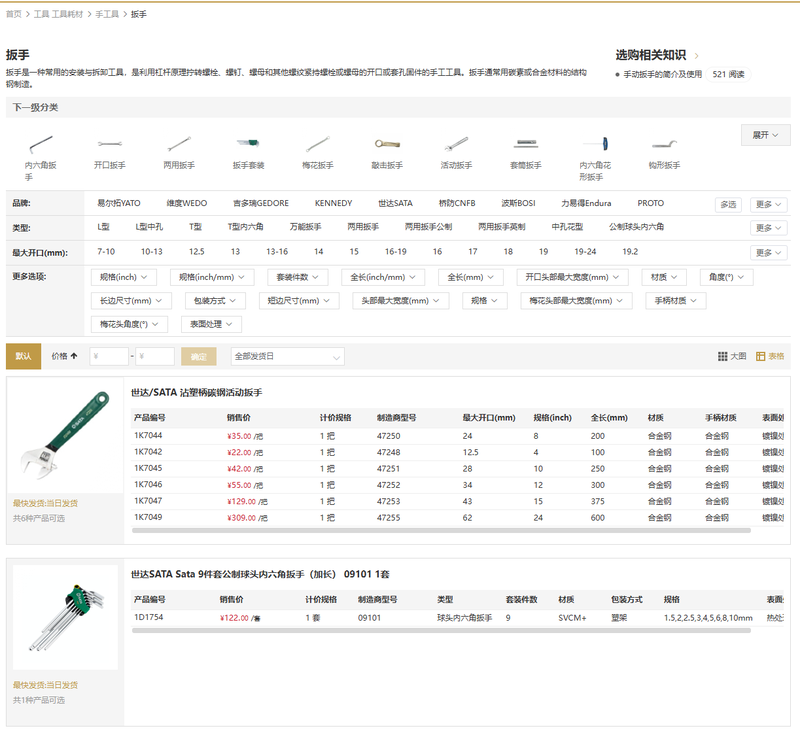Open the 活动扳手 category icon
The height and width of the screenshot is (739, 800).
click(457, 144)
